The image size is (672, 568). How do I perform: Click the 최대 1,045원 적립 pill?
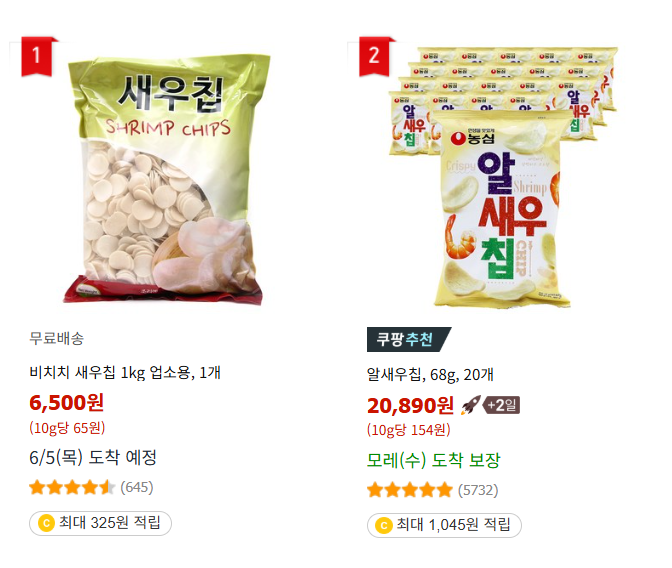tap(444, 526)
